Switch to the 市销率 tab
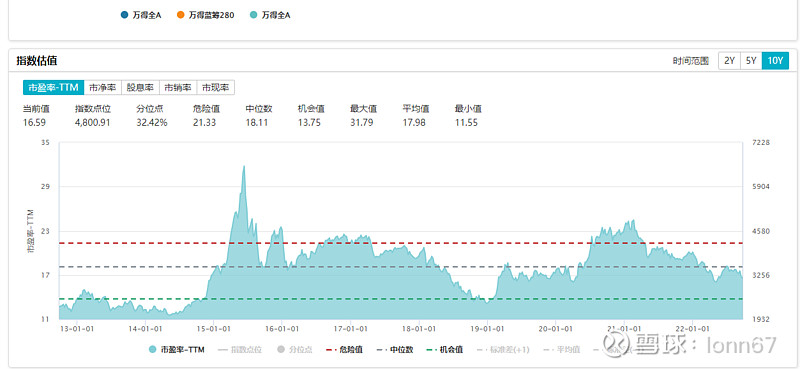This screenshot has height=369, width=800. pyautogui.click(x=178, y=87)
